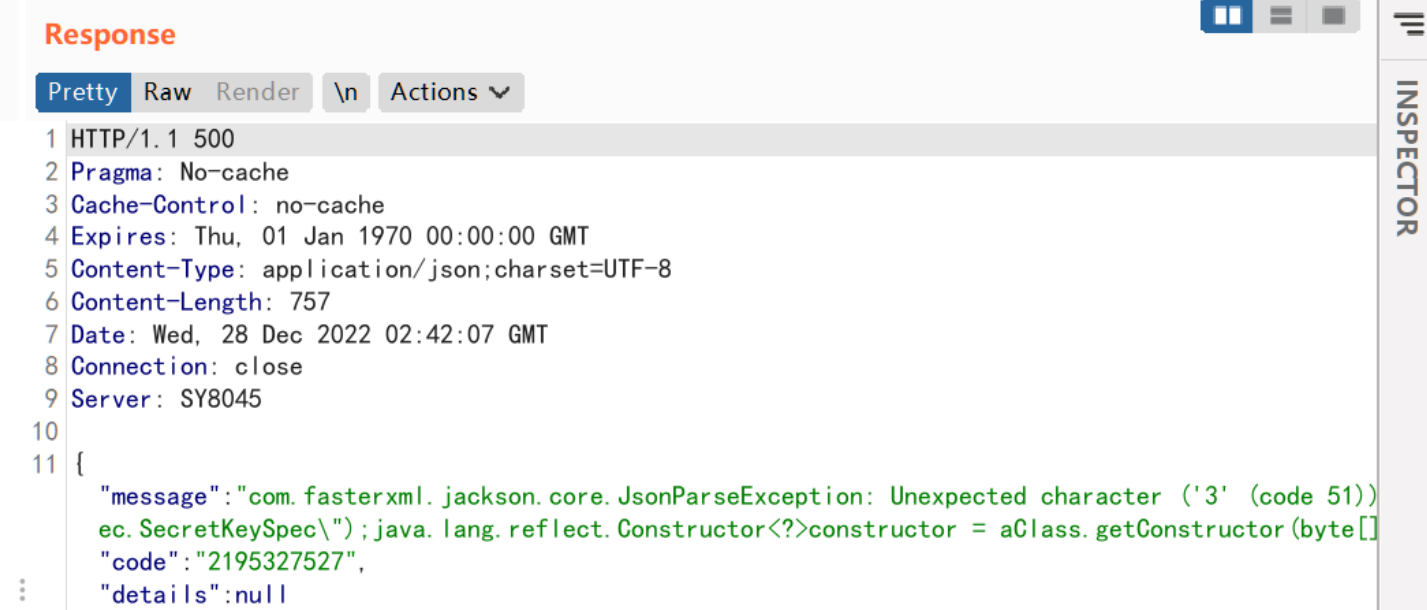
Task: Switch to single combined view layout
Action: [1333, 16]
